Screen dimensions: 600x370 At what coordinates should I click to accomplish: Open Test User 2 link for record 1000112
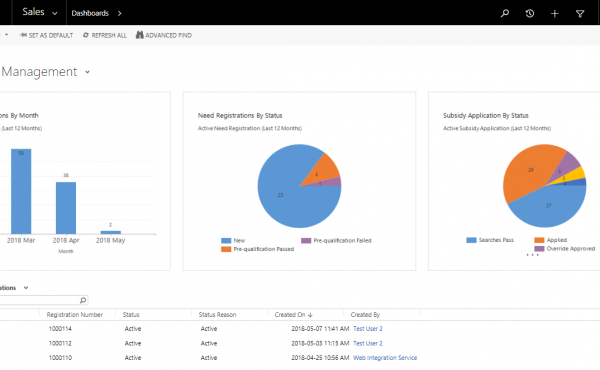(x=368, y=343)
